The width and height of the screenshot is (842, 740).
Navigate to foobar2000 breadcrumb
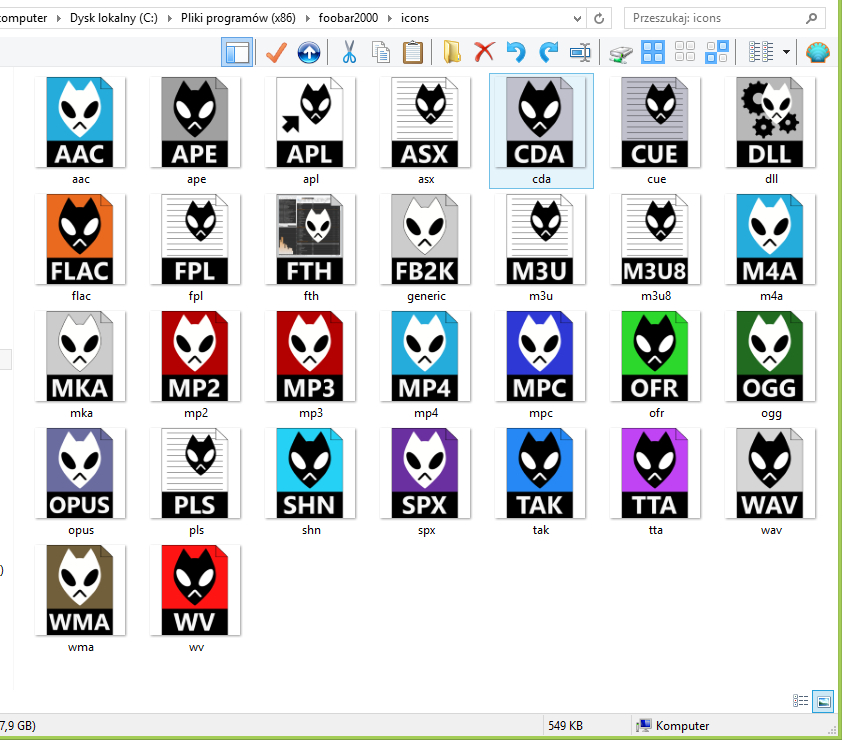point(348,18)
